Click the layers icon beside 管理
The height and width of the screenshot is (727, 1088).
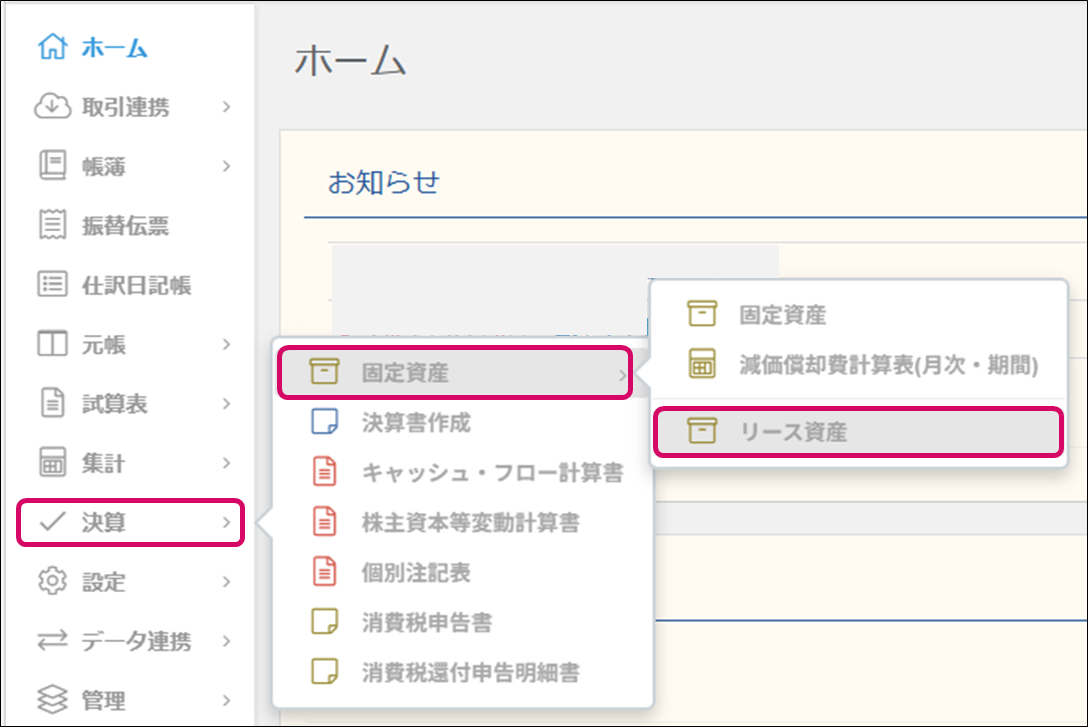point(52,699)
